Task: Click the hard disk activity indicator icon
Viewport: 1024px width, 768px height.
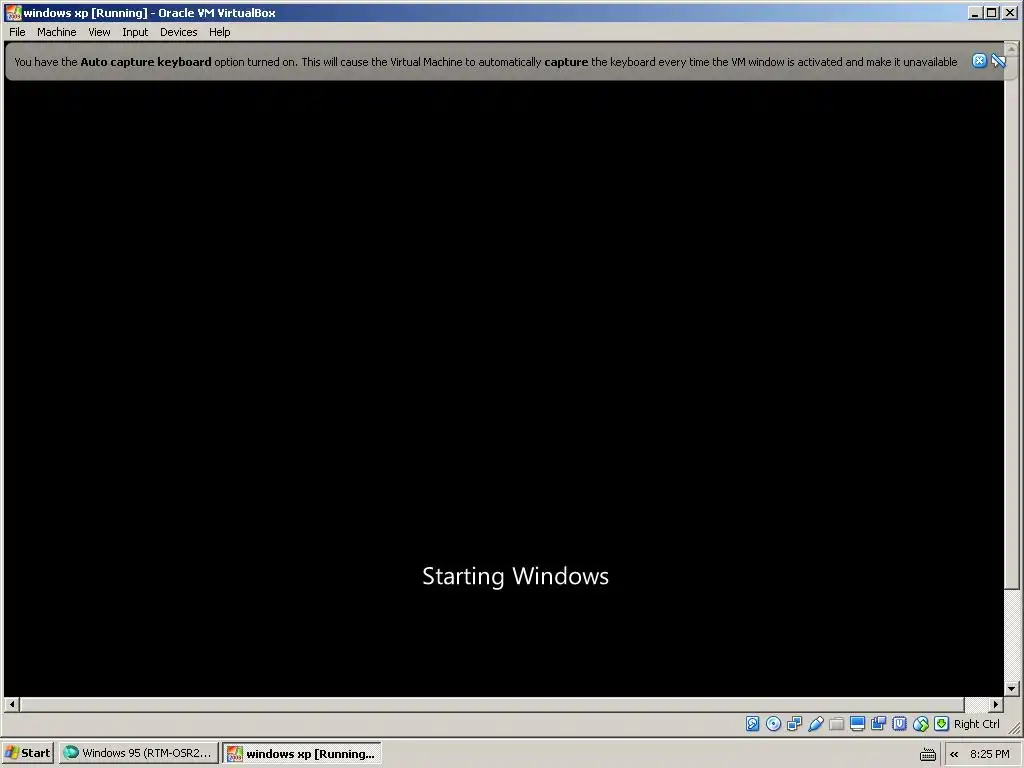Action: [x=752, y=724]
